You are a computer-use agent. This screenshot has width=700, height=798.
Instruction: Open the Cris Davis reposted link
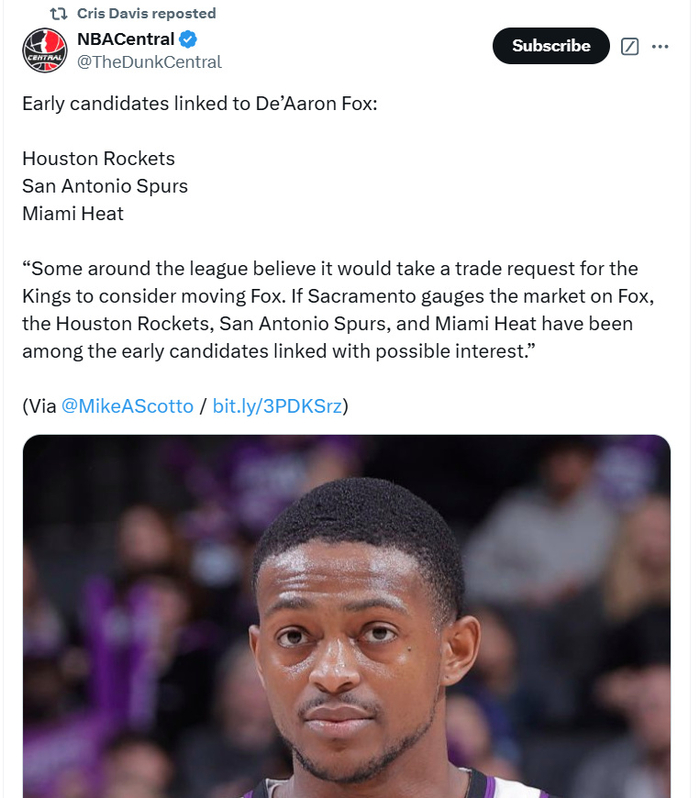(x=146, y=14)
